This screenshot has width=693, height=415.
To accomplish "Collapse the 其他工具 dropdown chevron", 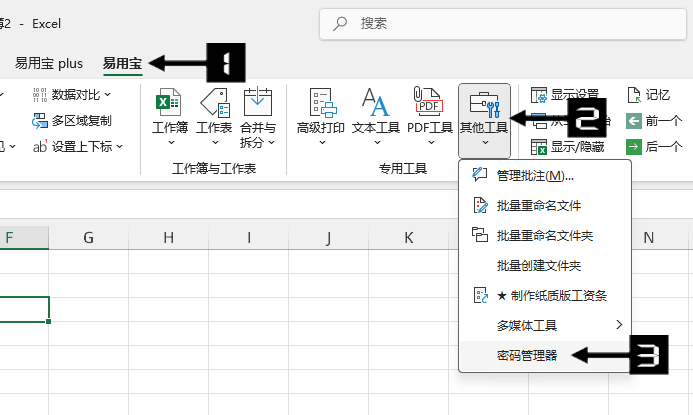I will click(x=485, y=143).
